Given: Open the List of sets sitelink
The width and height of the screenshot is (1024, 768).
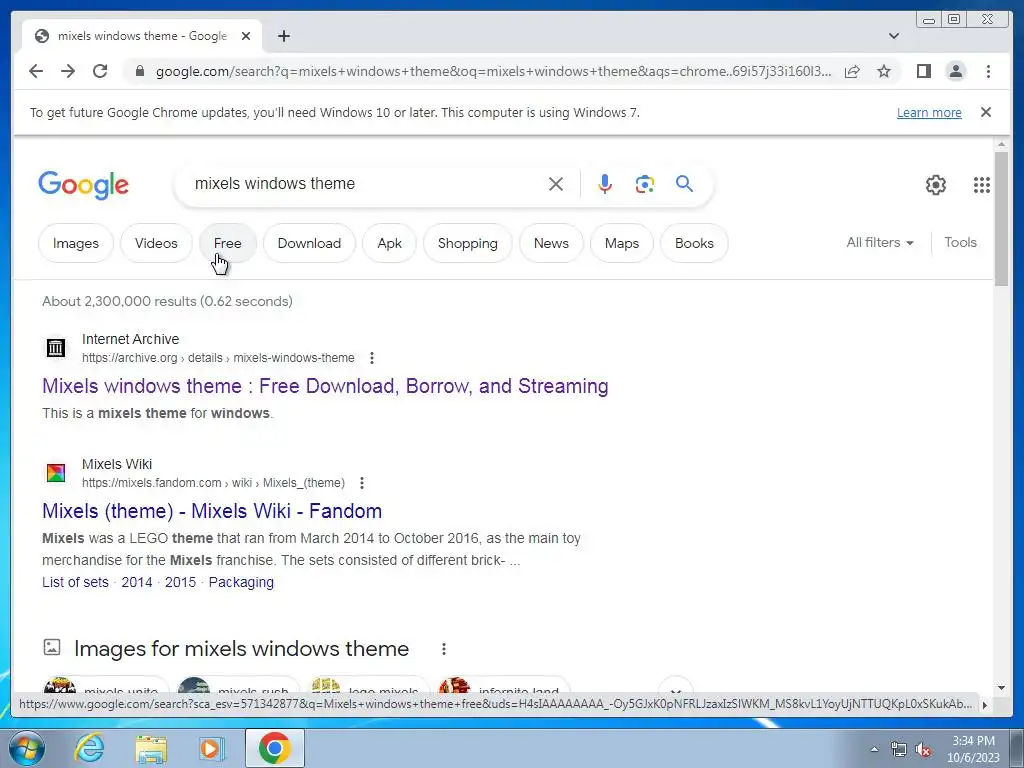Looking at the screenshot, I should pos(75,582).
